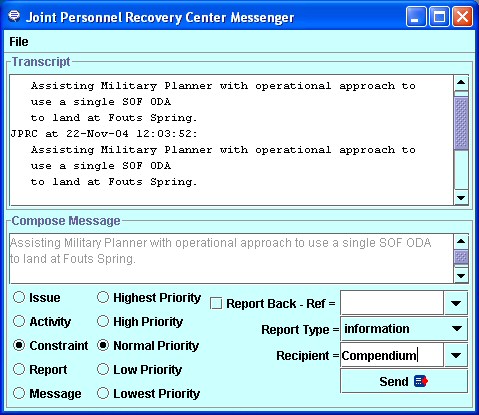The height and width of the screenshot is (415, 479).
Task: Click the transcript scrollbar up arrow
Action: [x=461, y=83]
